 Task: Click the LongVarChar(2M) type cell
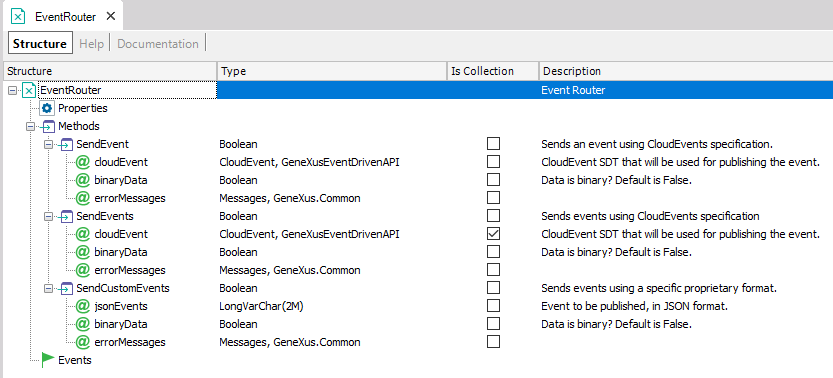click(x=261, y=306)
